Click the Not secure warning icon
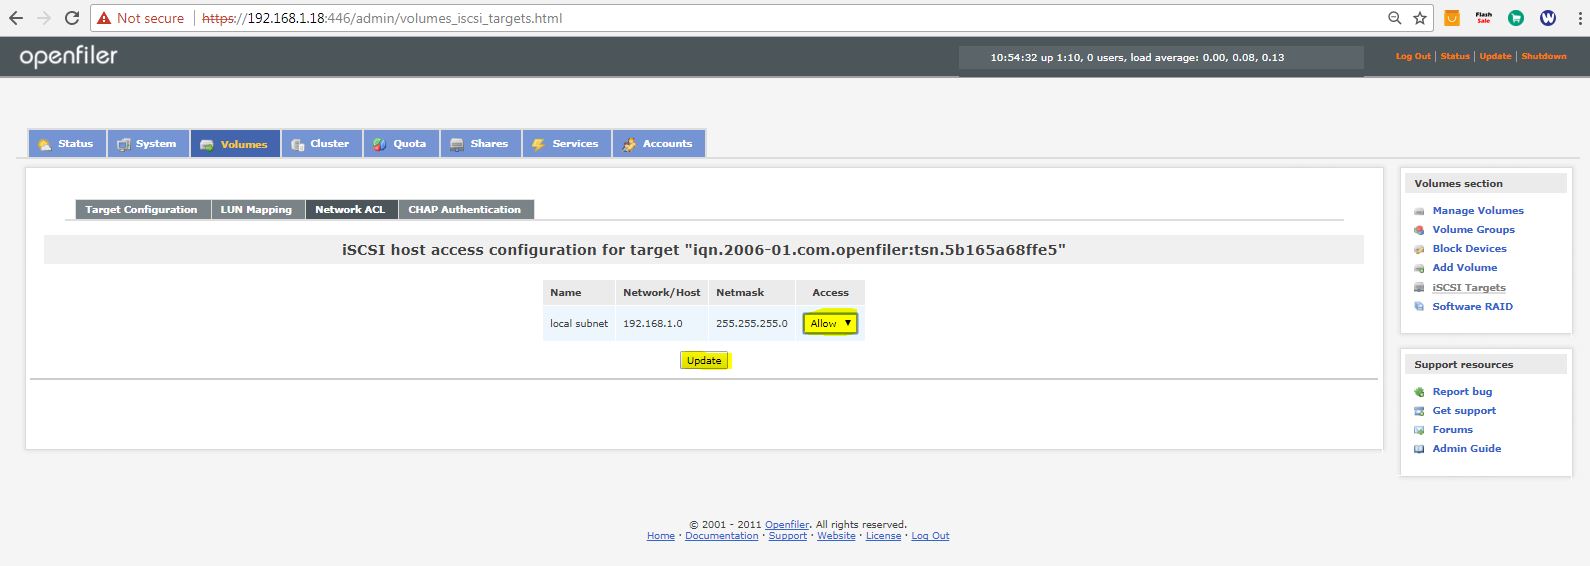This screenshot has width=1590, height=566. pos(104,18)
